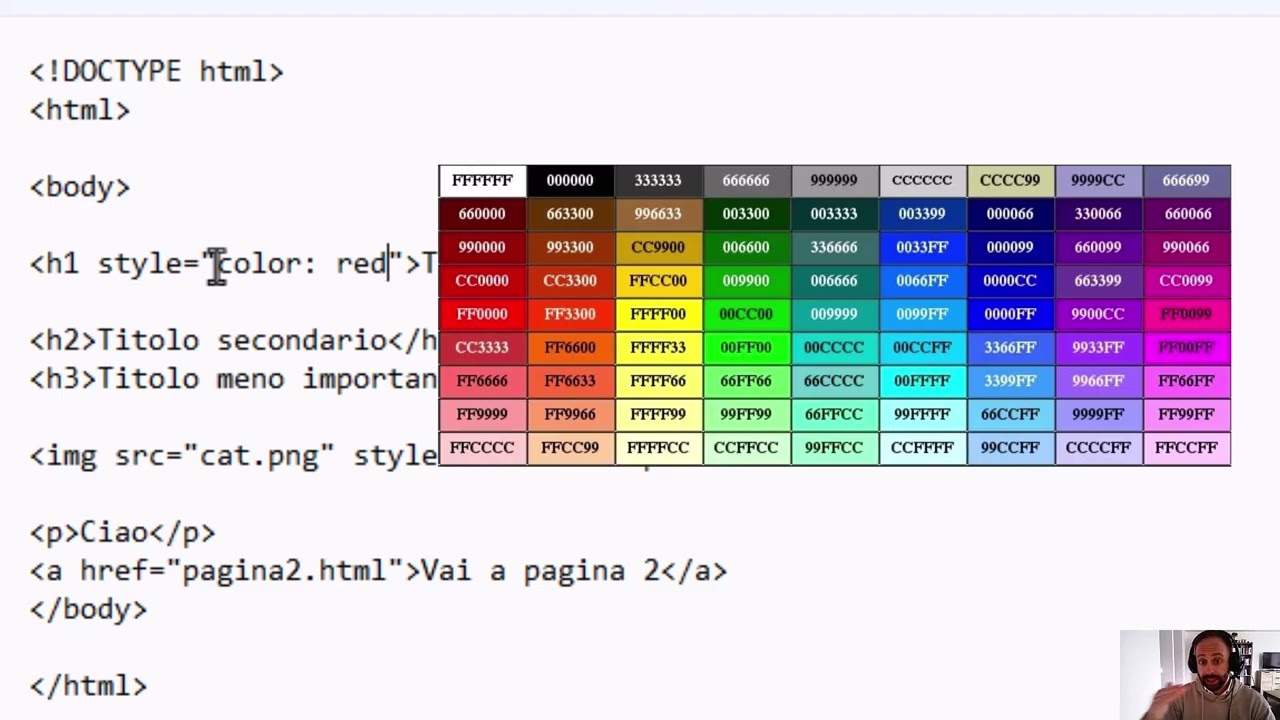1280x720 pixels.
Task: Click the presenter webcam thumbnail
Action: click(1199, 675)
